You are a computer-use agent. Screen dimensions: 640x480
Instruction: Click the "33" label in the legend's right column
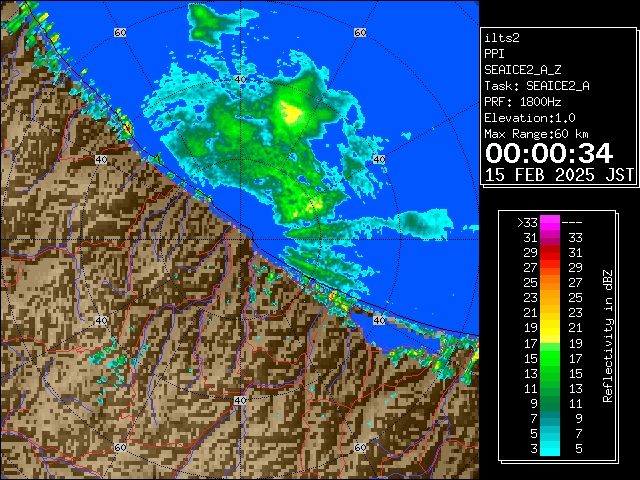click(575, 238)
